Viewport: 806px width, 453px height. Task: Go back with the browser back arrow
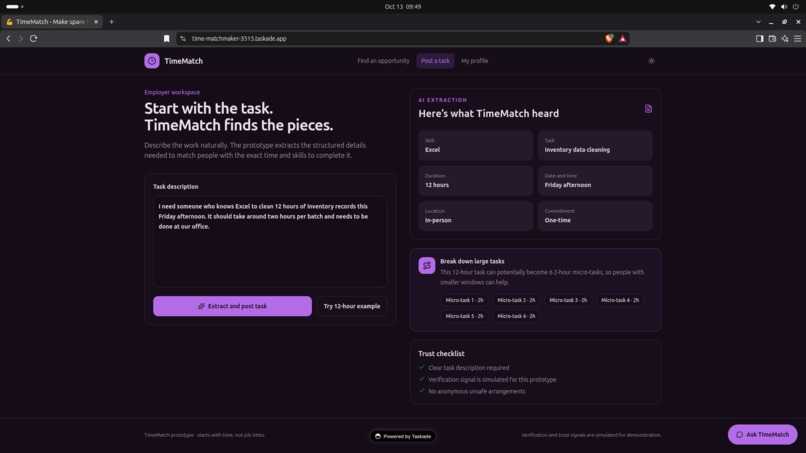point(8,39)
